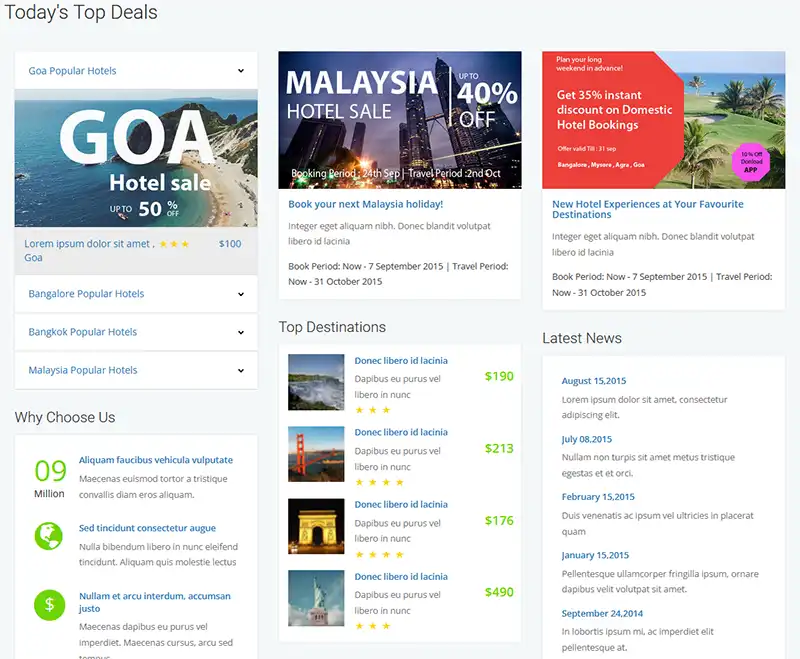Click the 'Latest News' heading
This screenshot has height=659, width=800.
tap(582, 338)
